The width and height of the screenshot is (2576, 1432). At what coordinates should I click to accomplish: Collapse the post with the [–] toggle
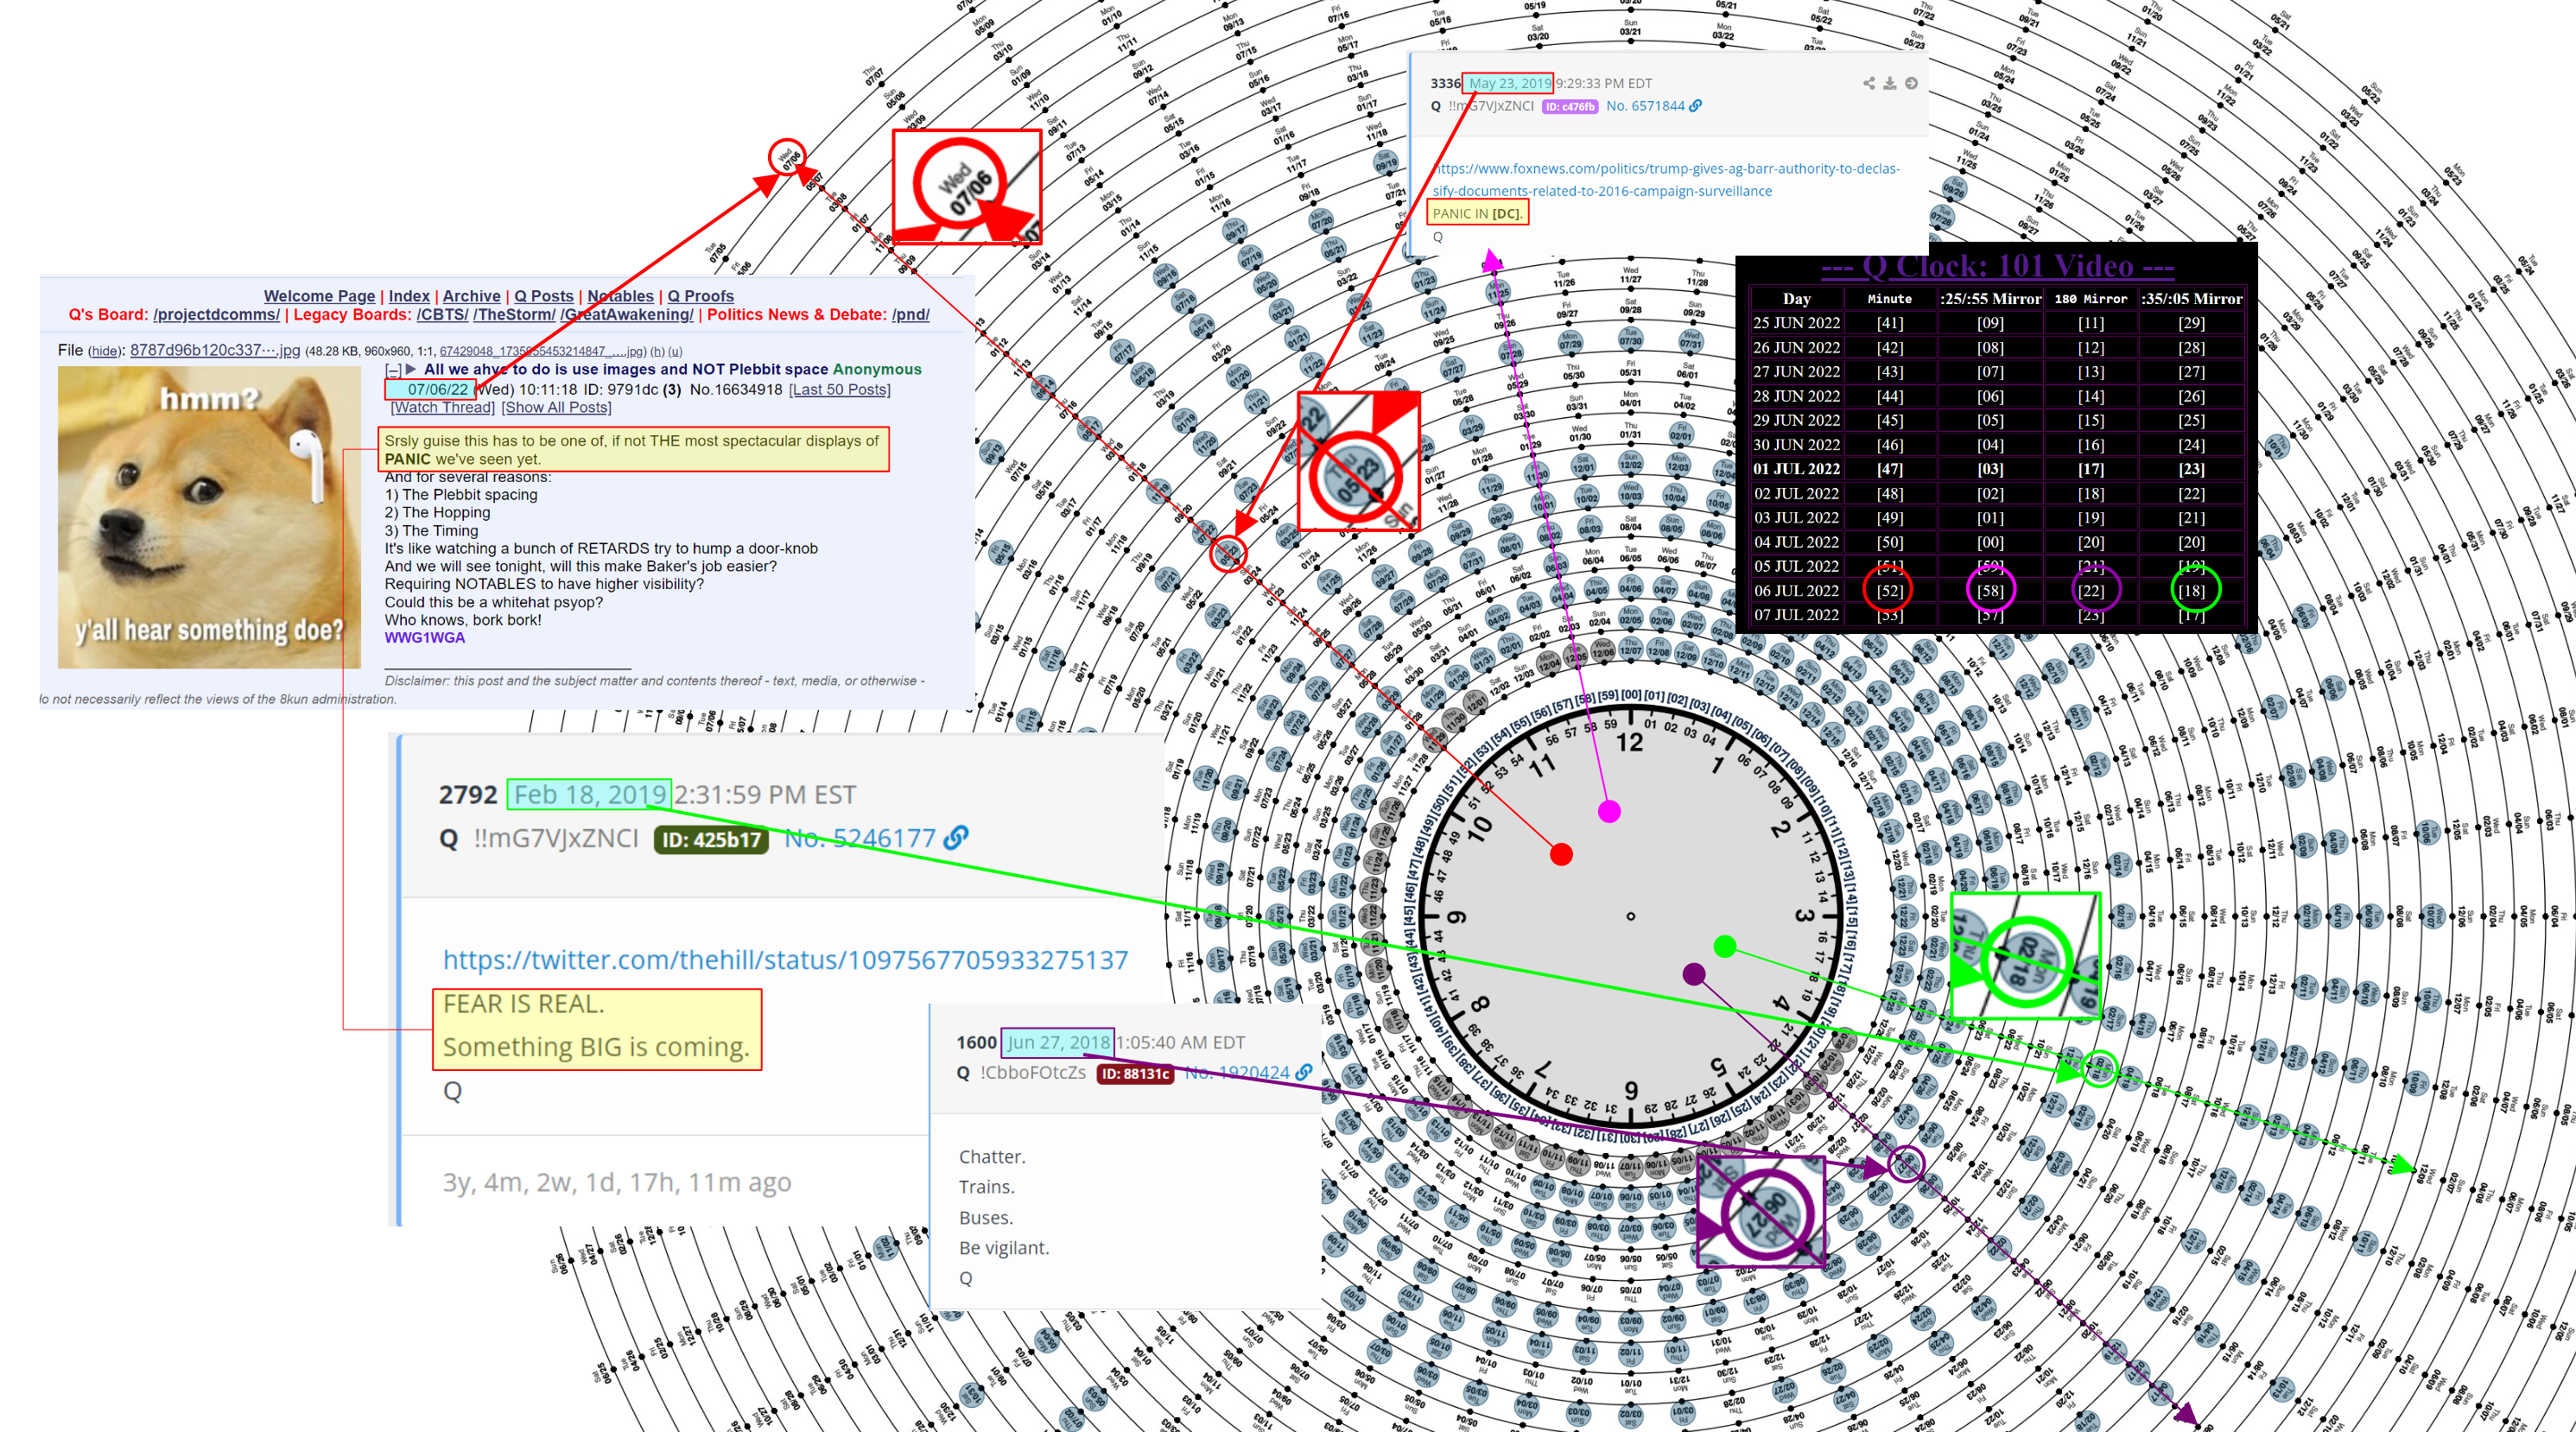[x=393, y=370]
